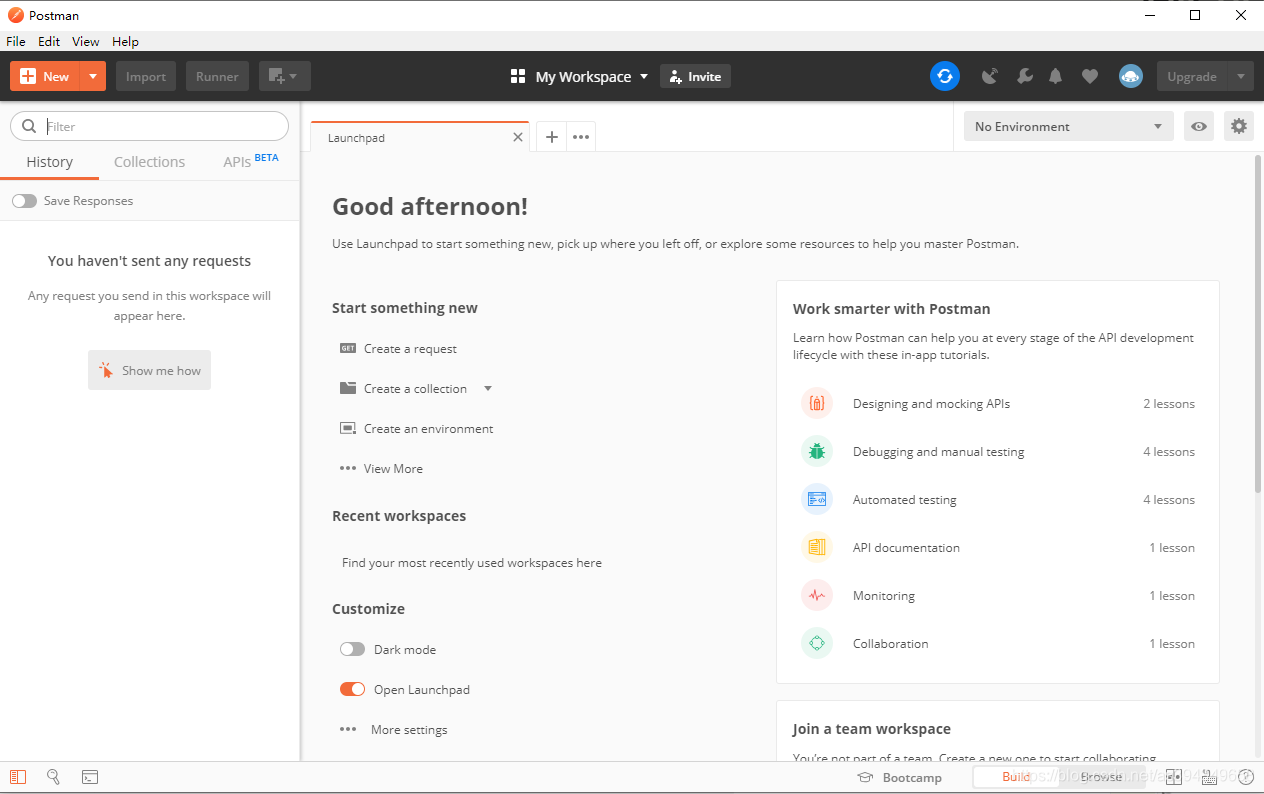Click the Create a request link
The height and width of the screenshot is (794, 1264).
(410, 349)
